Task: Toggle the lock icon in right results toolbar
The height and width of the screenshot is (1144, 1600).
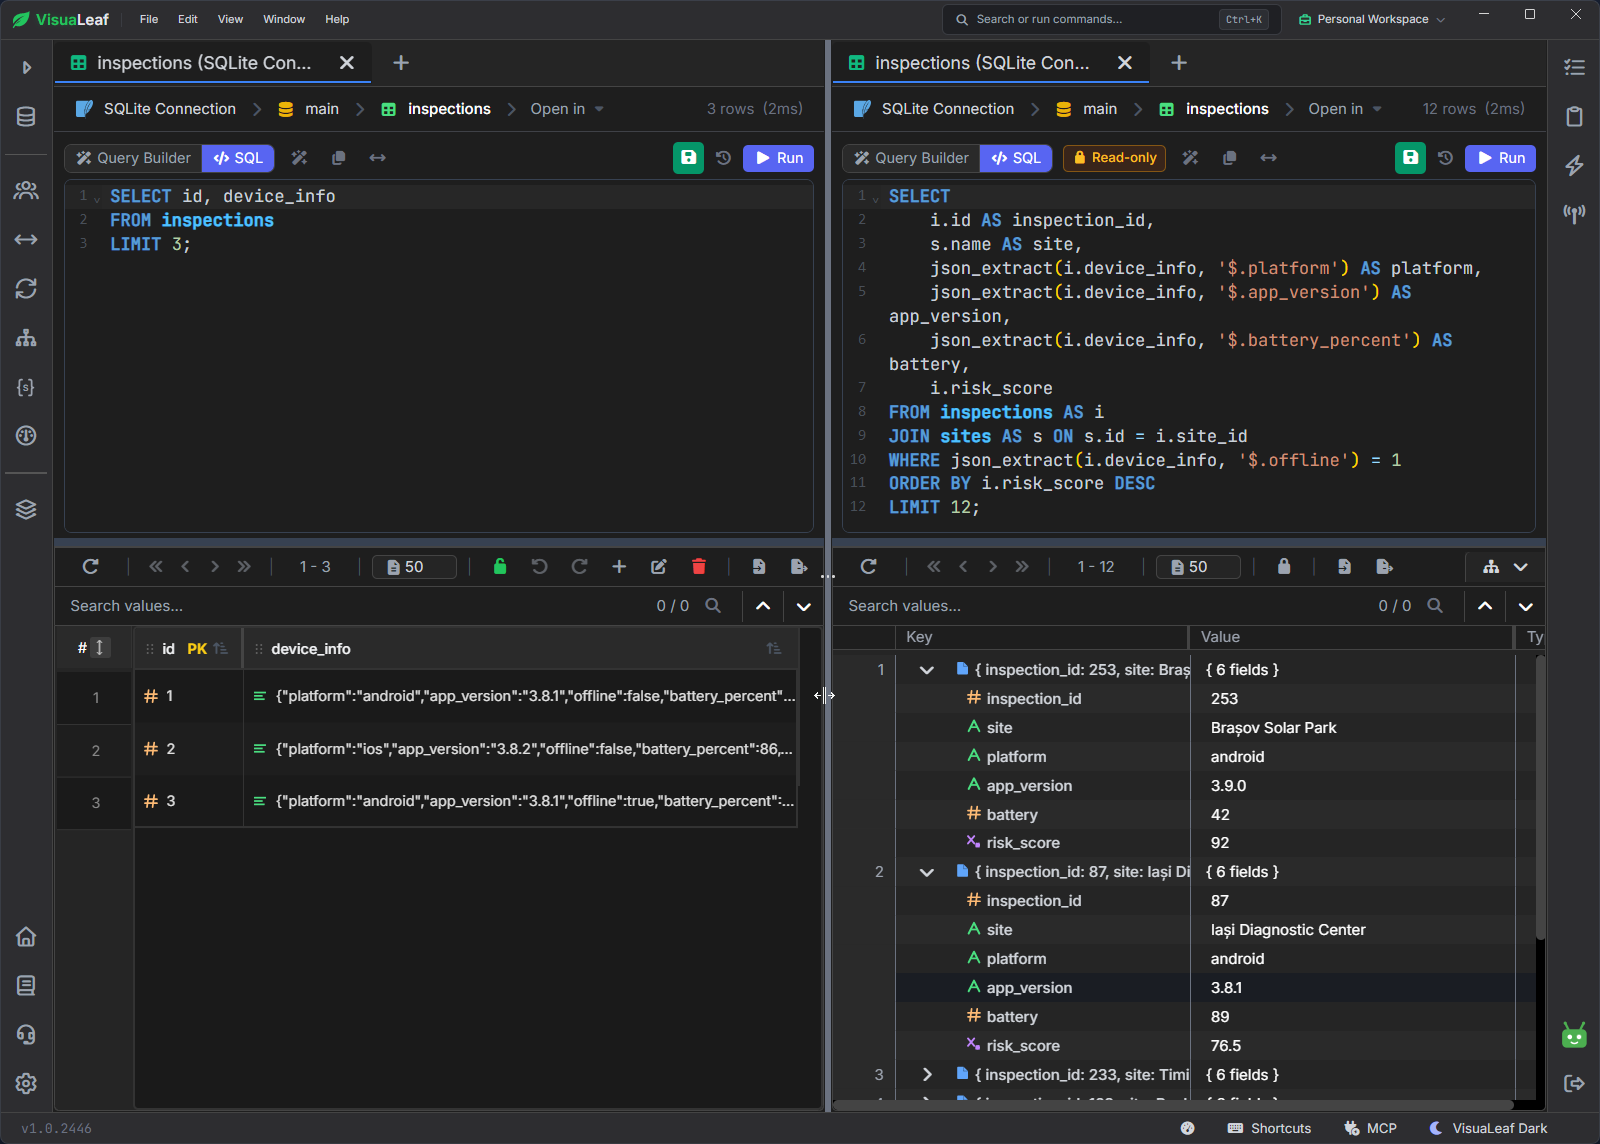Action: point(1284,567)
